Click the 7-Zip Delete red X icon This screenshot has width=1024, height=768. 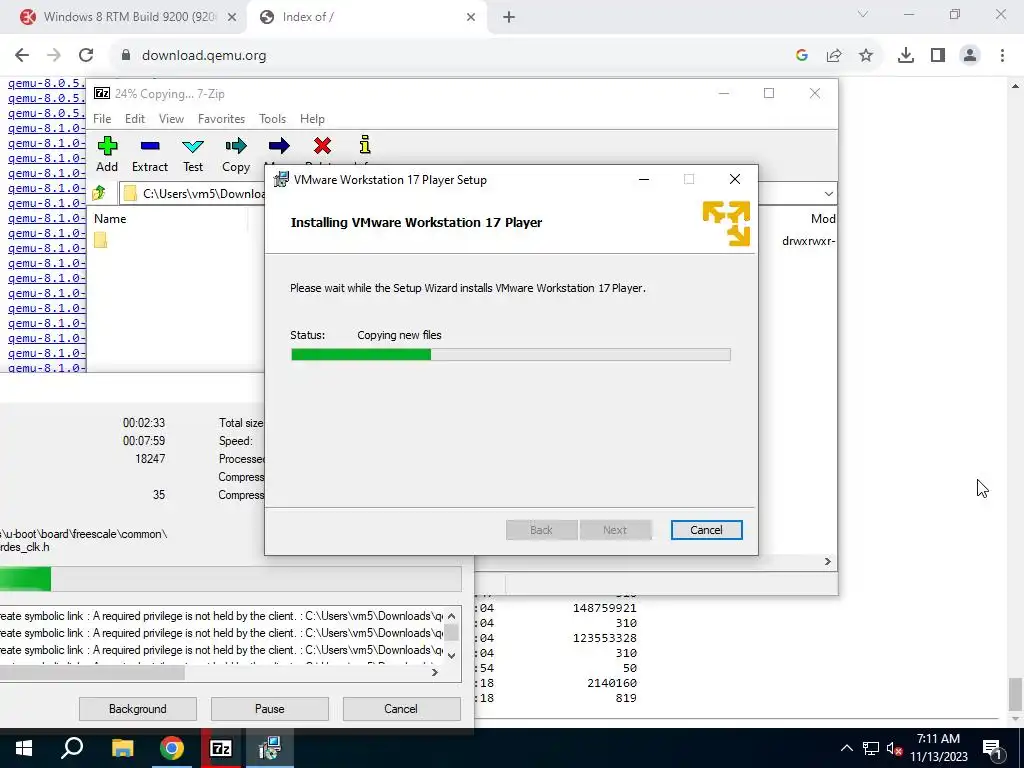point(322,146)
